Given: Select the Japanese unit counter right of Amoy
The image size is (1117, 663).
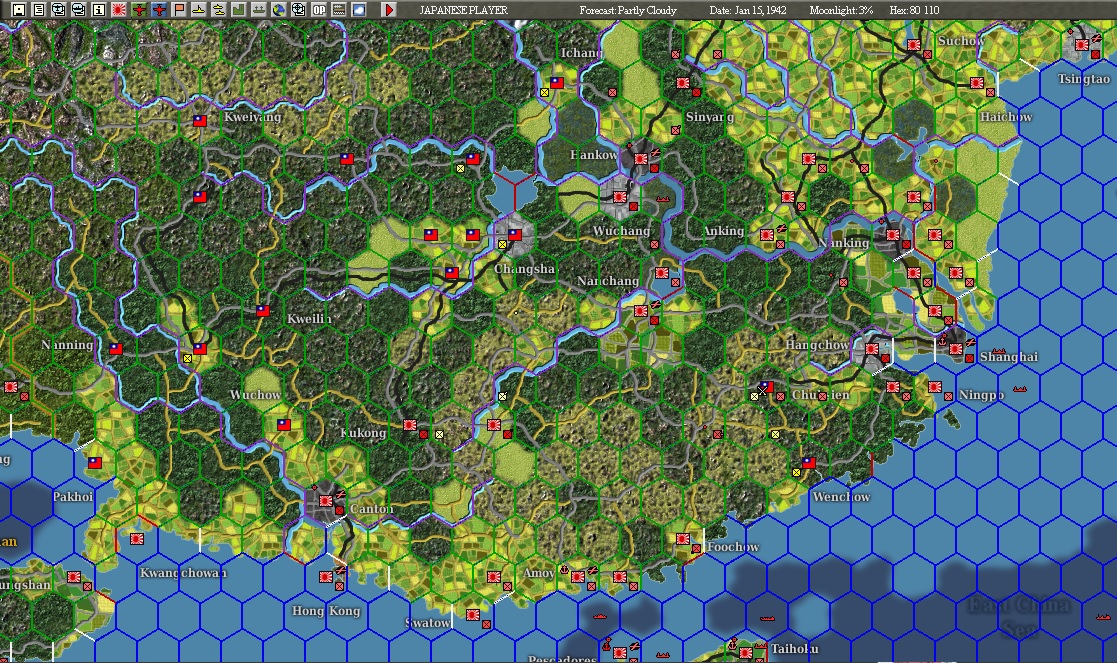Looking at the screenshot, I should point(578,577).
